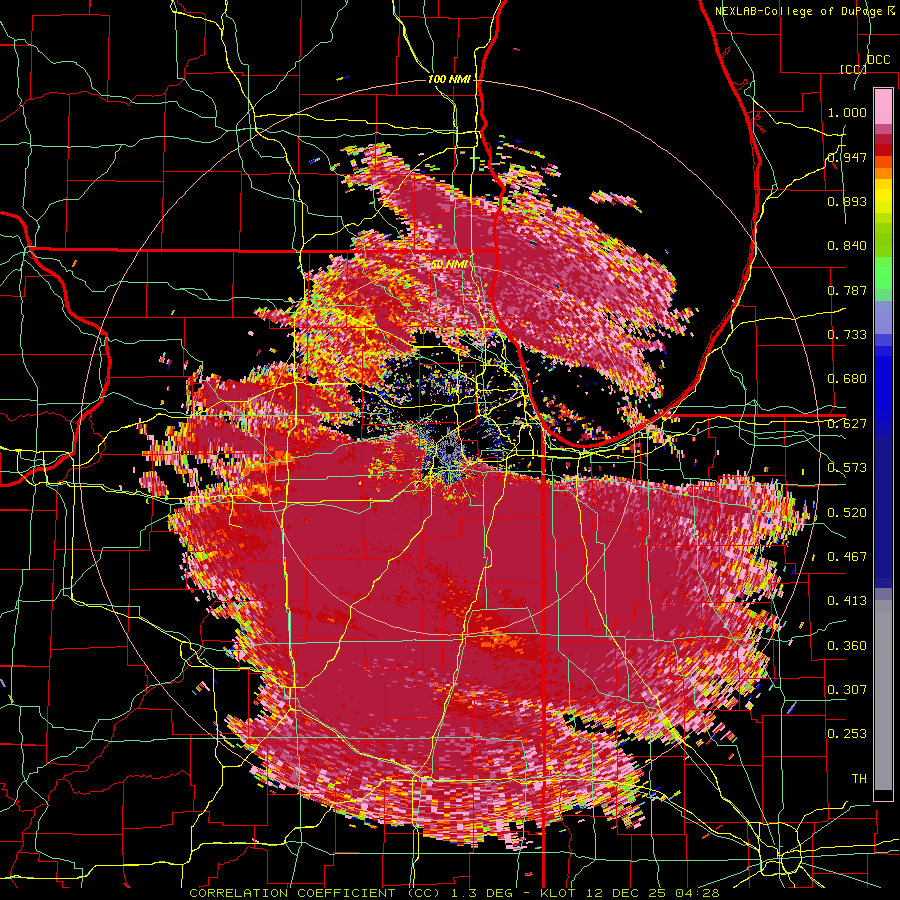Select the 0.840 scale value
The image size is (900, 900).
[847, 246]
